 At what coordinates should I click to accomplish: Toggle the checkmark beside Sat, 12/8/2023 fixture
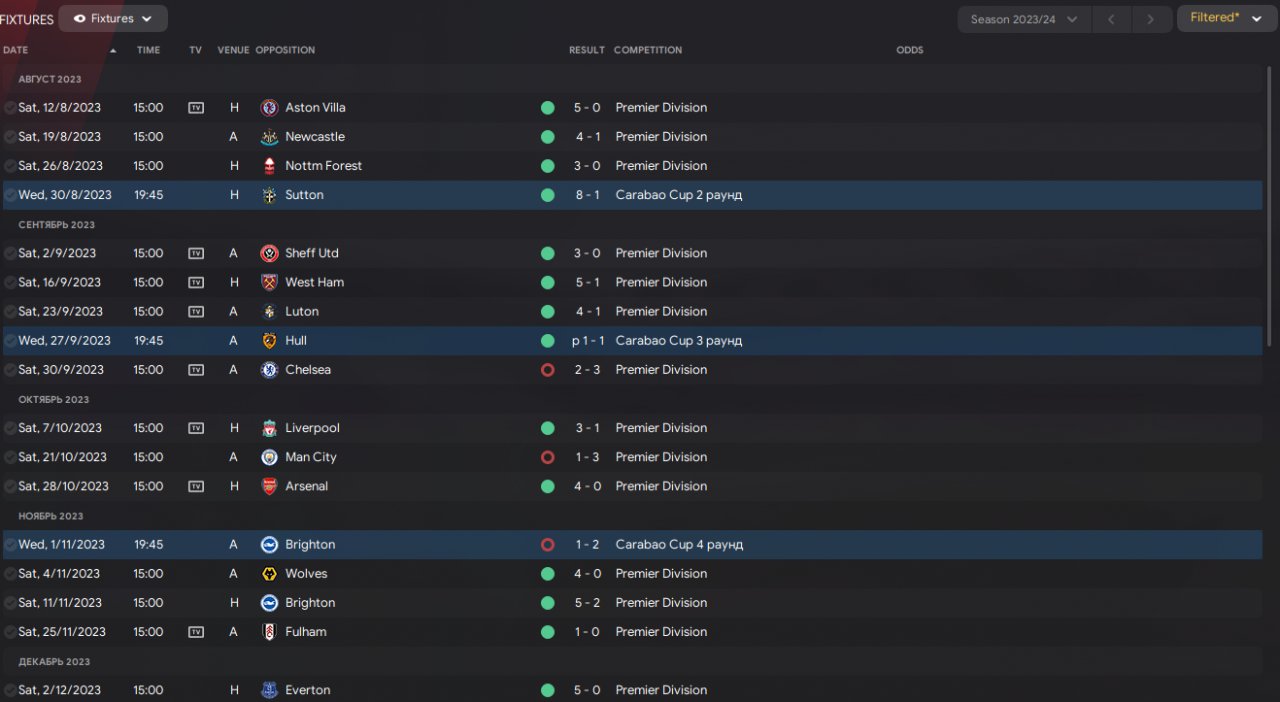(x=10, y=108)
